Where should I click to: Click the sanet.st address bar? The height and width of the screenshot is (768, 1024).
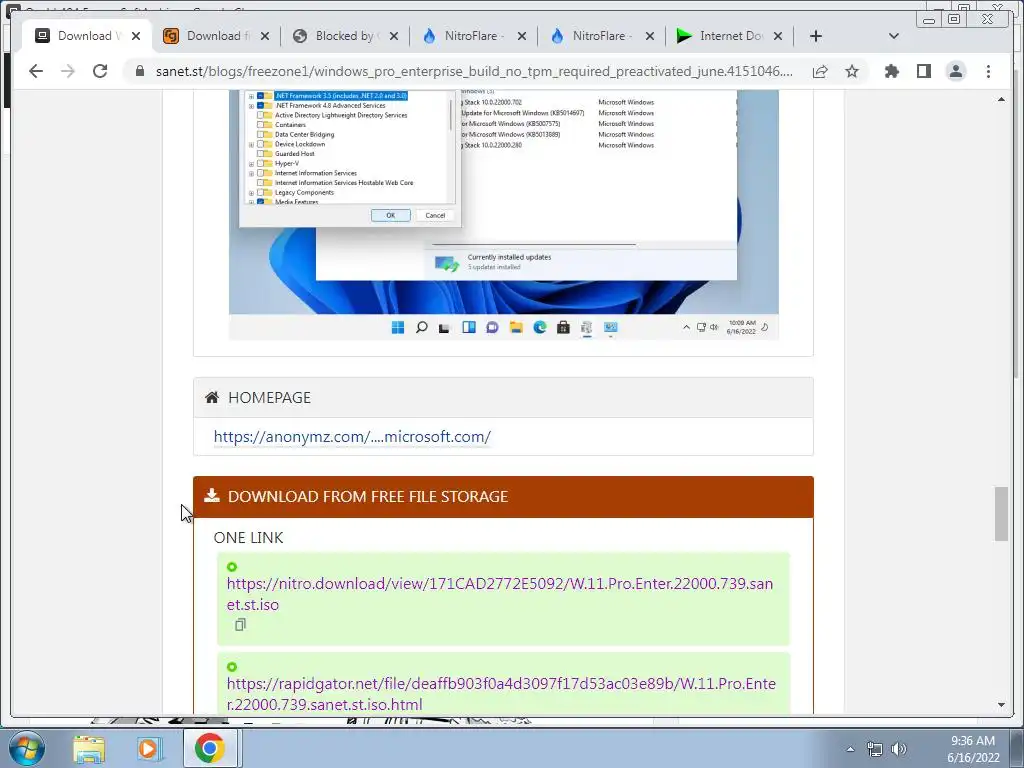(x=474, y=71)
